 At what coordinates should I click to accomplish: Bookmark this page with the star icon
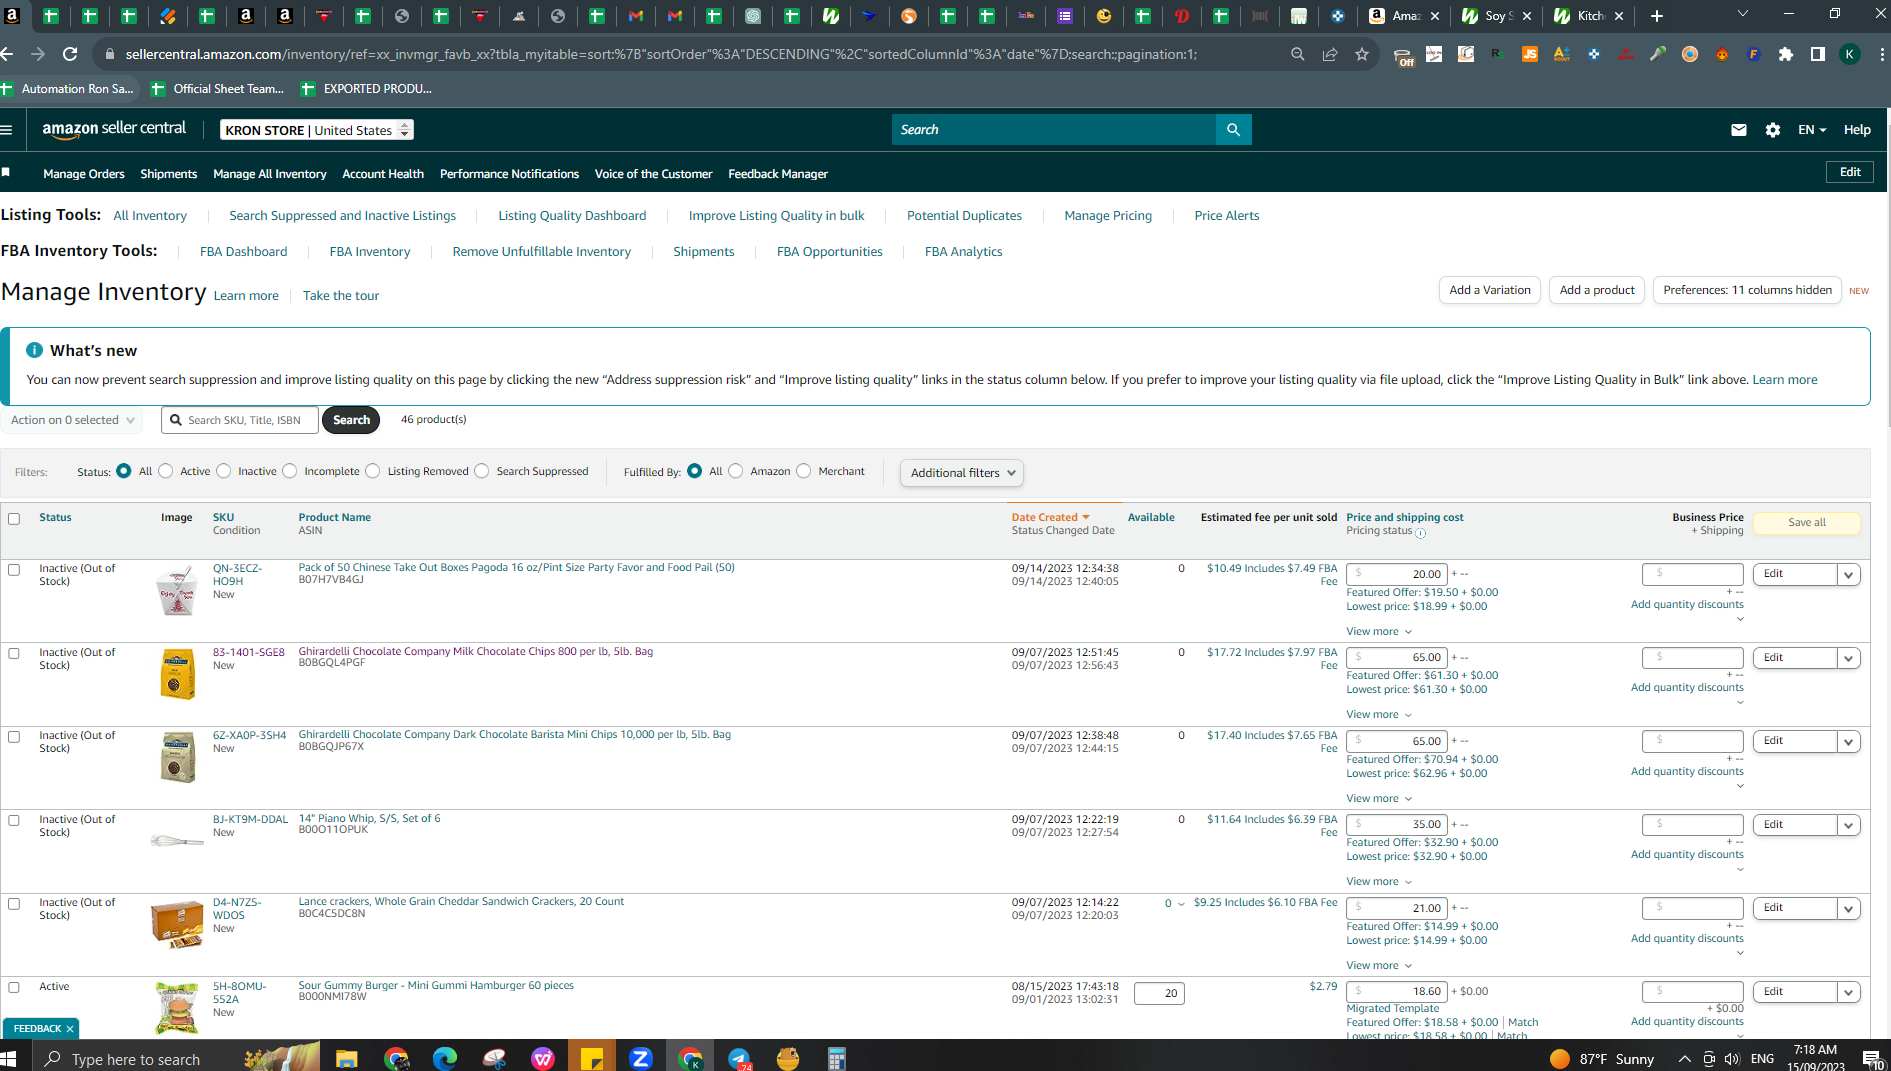(x=1362, y=54)
